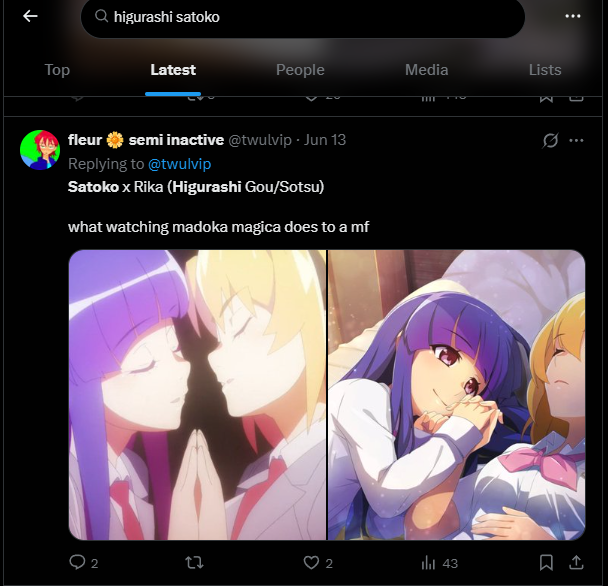Click fleur's profile avatar
Screen dimensions: 608x586
pos(40,150)
